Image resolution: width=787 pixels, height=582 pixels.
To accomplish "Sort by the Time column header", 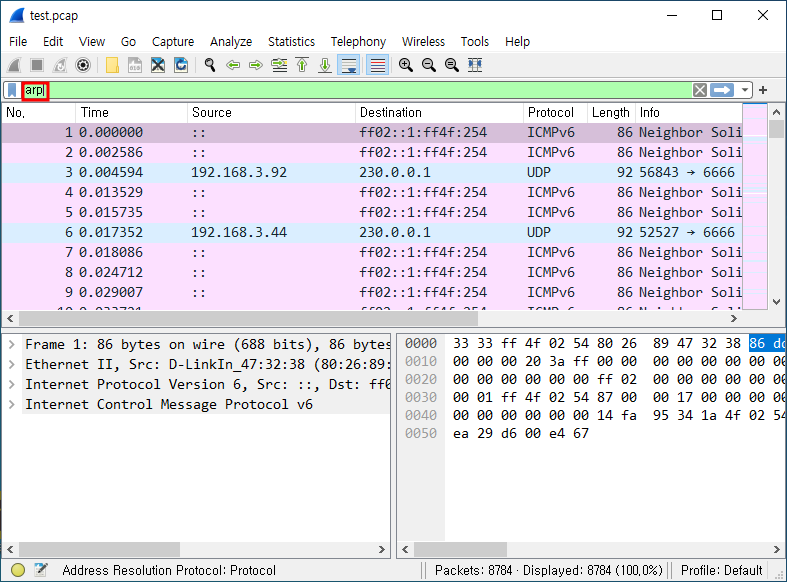I will tap(132, 113).
